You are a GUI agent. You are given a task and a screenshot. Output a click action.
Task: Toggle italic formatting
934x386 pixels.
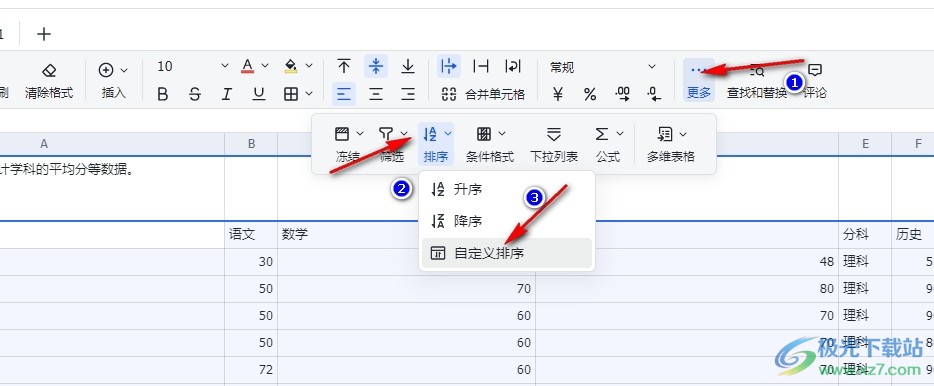[x=226, y=94]
